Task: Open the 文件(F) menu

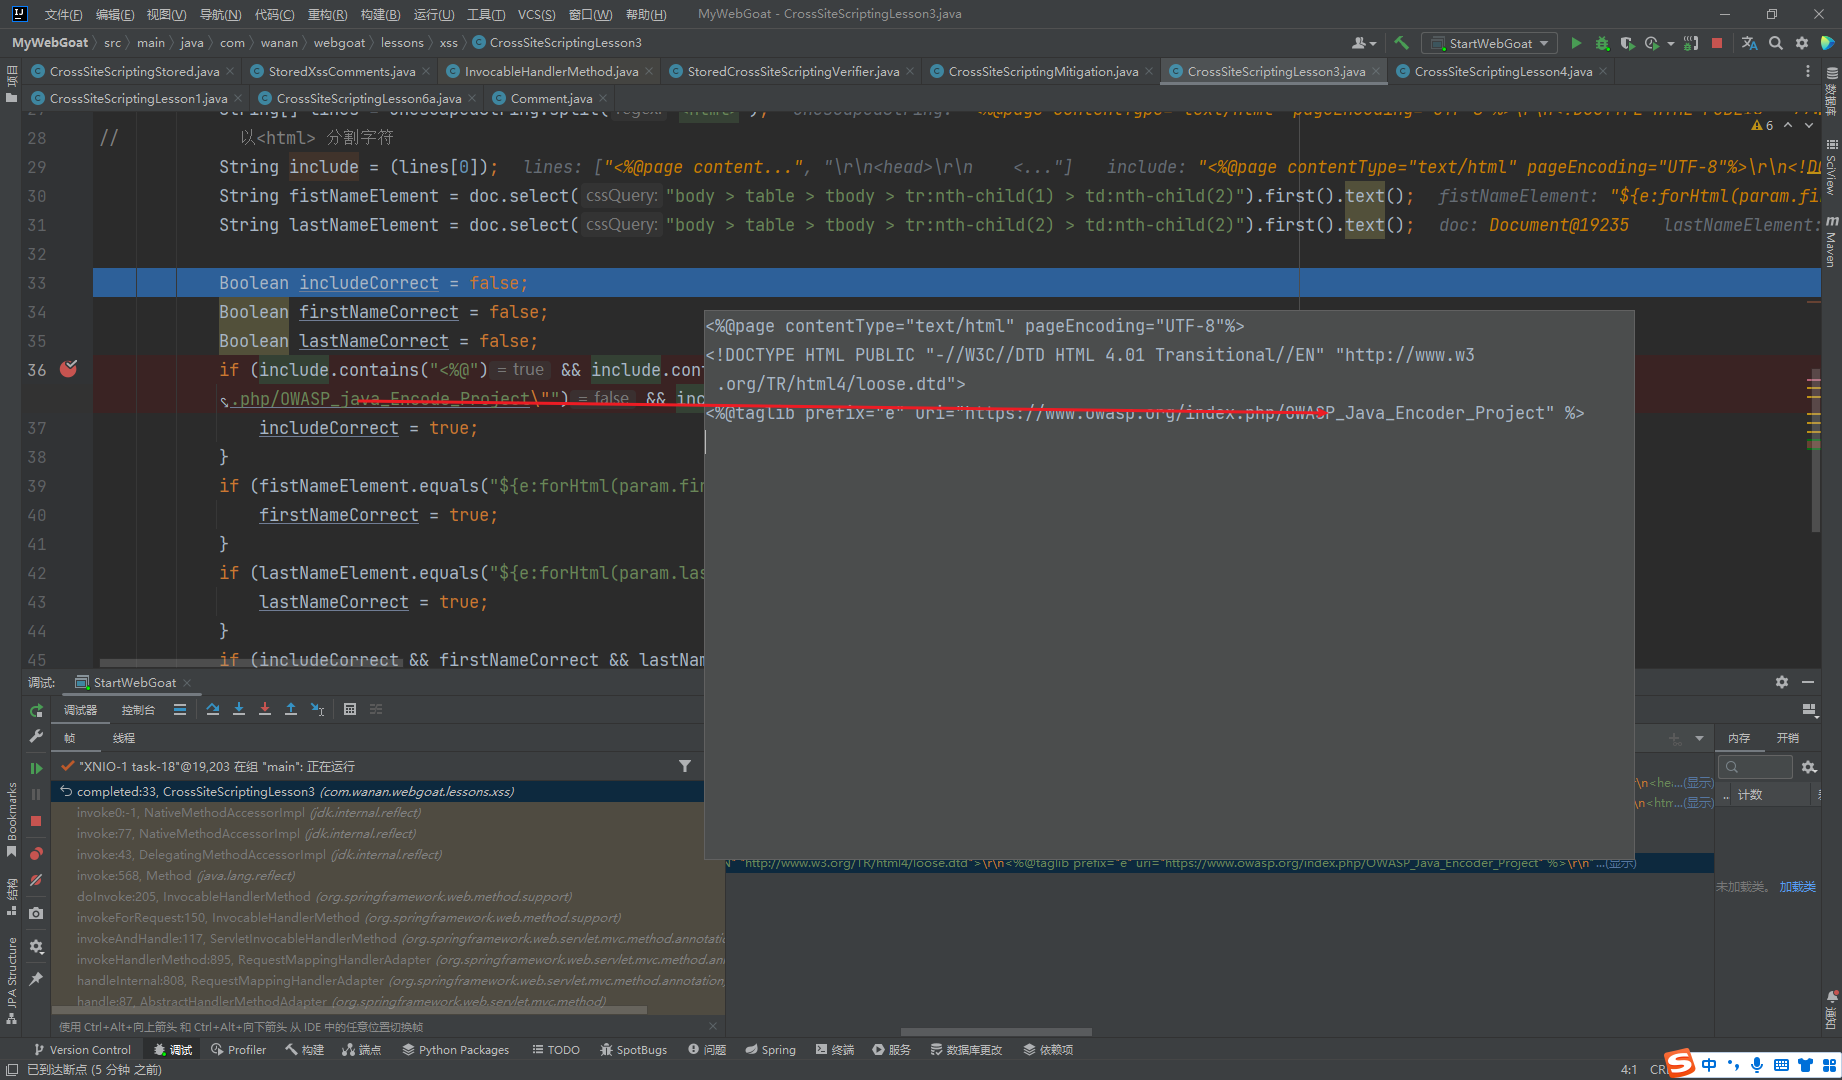Action: 64,14
